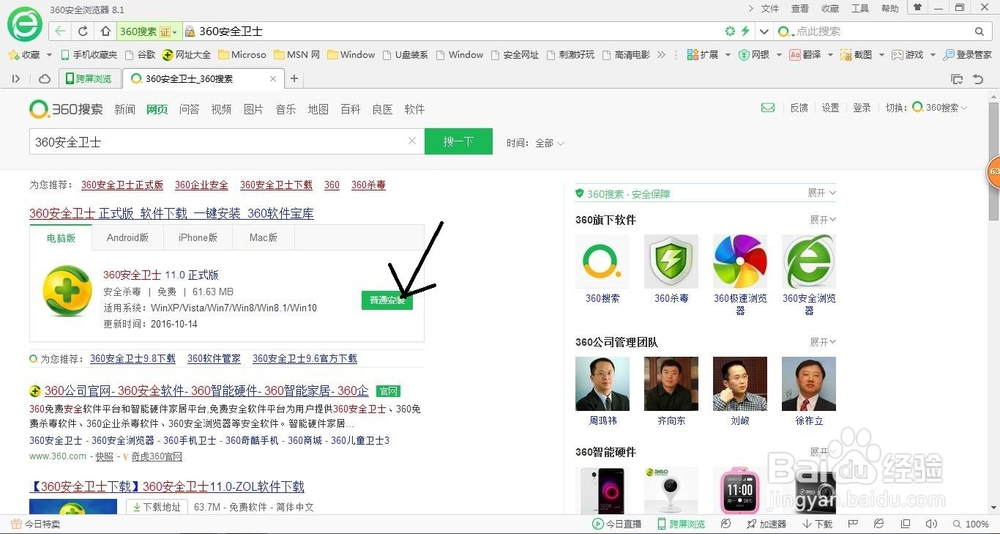Screen dimensions: 1000x534
Task: Open a new tab with the plus button
Action: (294, 78)
